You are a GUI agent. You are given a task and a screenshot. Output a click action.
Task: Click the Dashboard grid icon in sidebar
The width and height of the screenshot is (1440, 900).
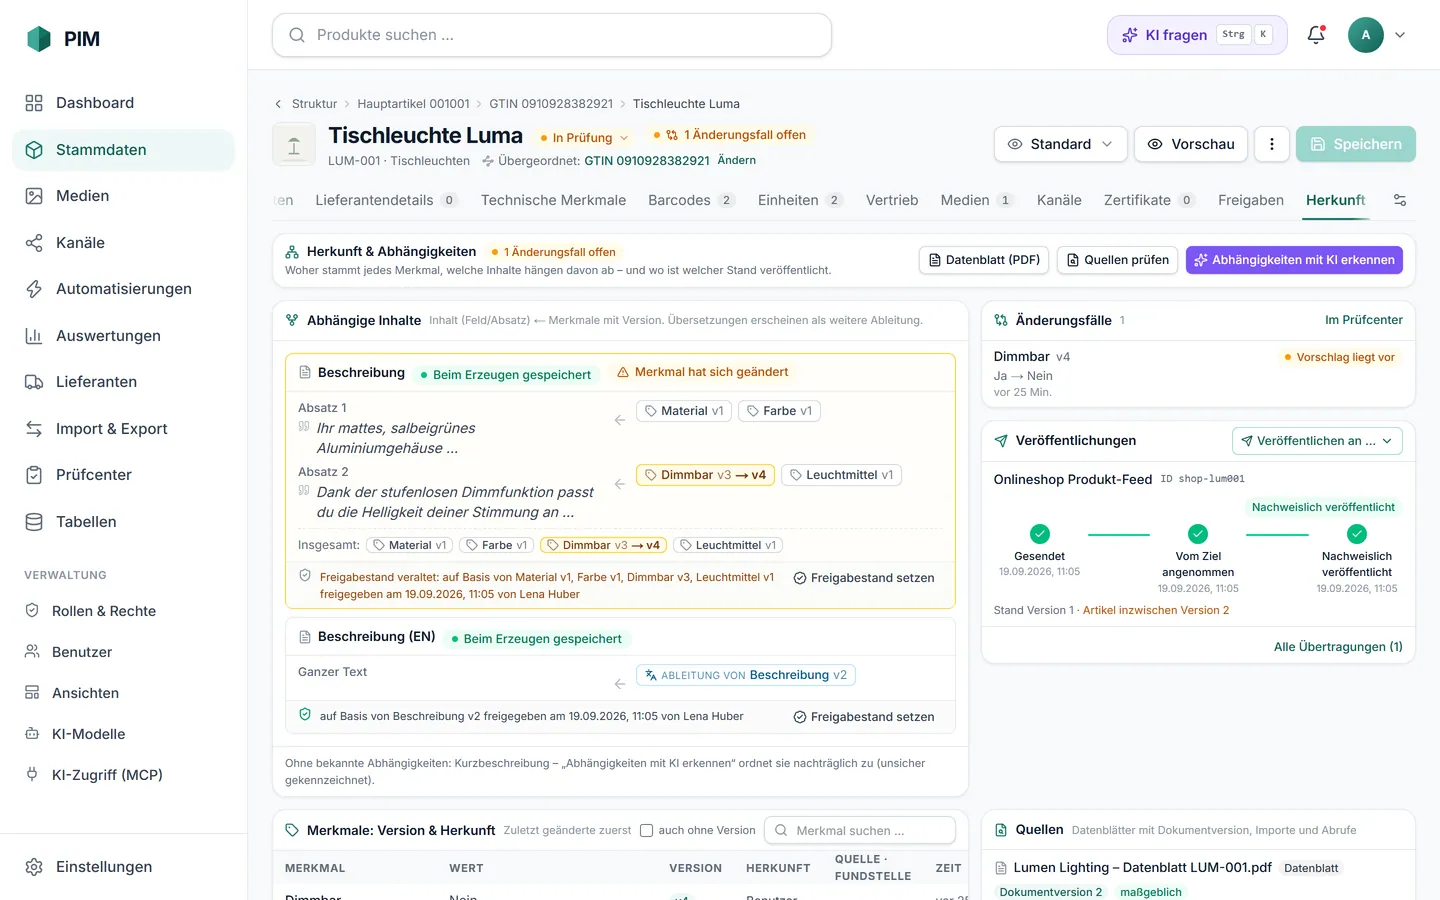[x=34, y=103]
